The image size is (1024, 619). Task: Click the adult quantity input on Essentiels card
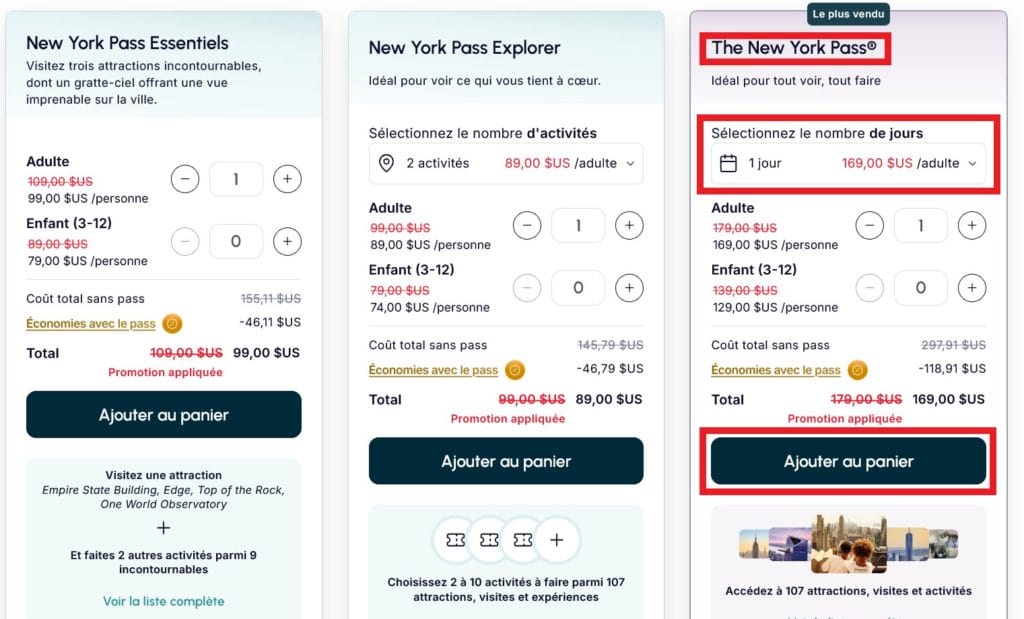236,179
